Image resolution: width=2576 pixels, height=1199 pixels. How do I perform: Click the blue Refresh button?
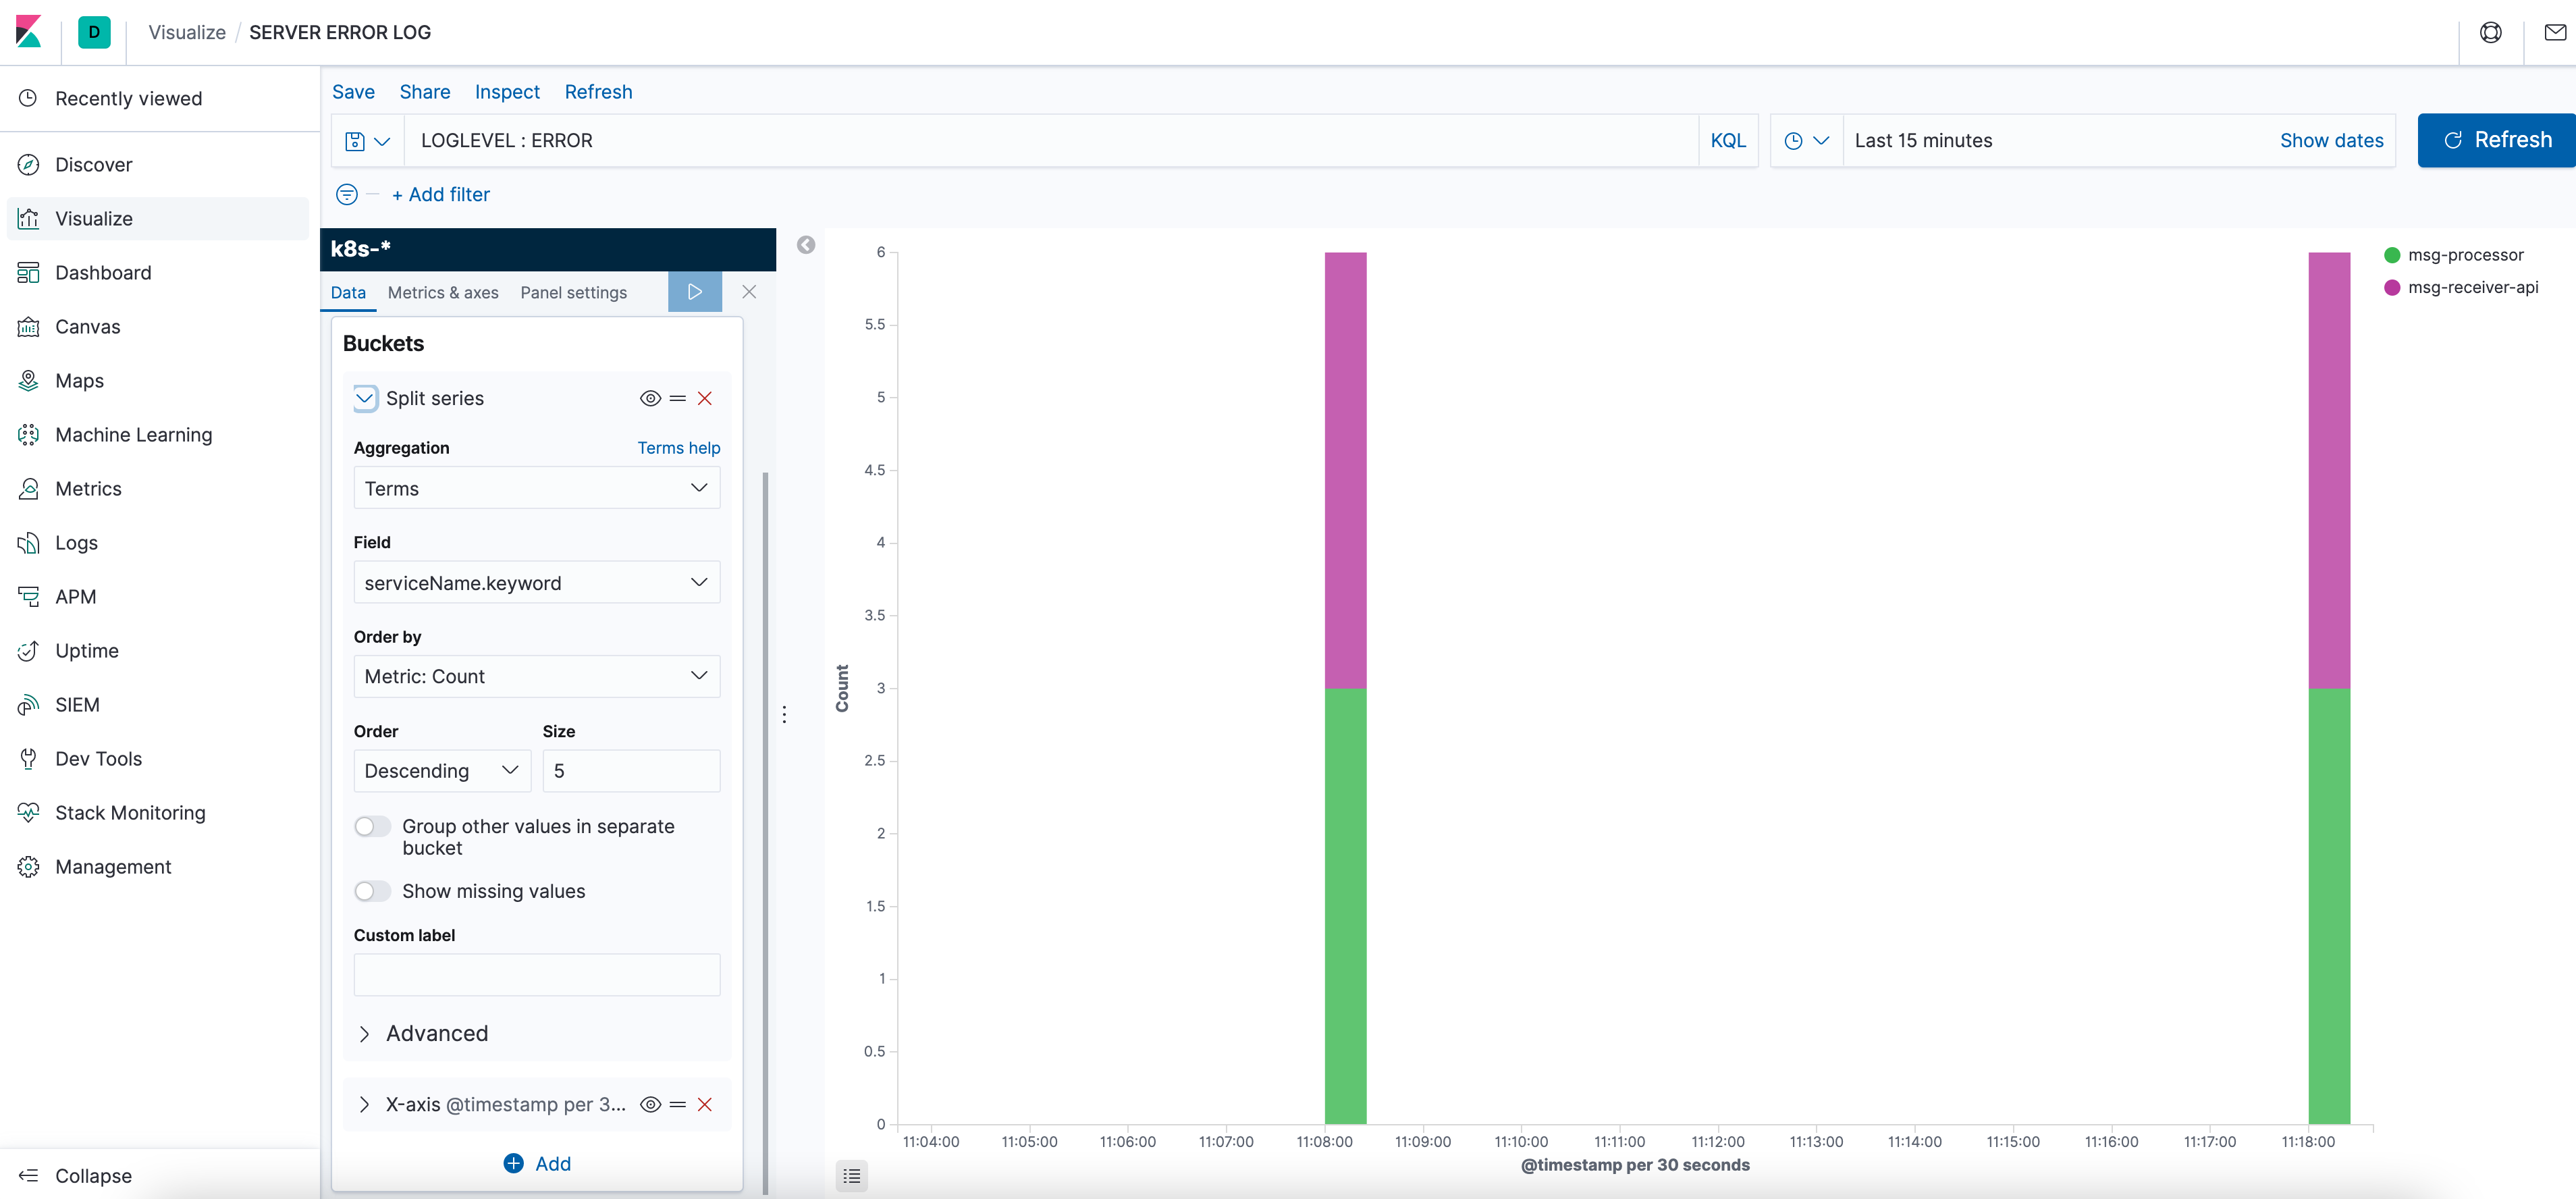click(x=2496, y=140)
